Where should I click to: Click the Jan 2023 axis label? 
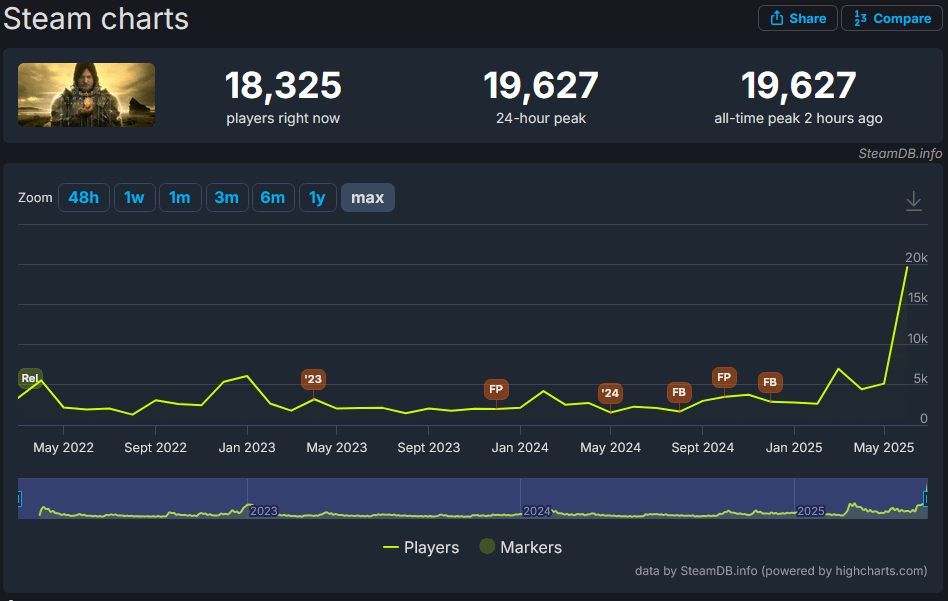click(247, 447)
